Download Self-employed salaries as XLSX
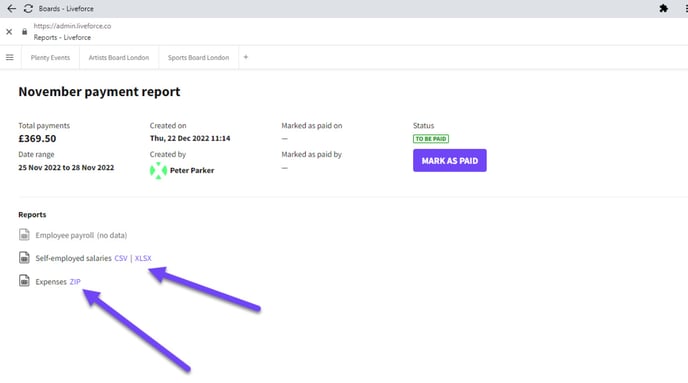 [x=143, y=258]
